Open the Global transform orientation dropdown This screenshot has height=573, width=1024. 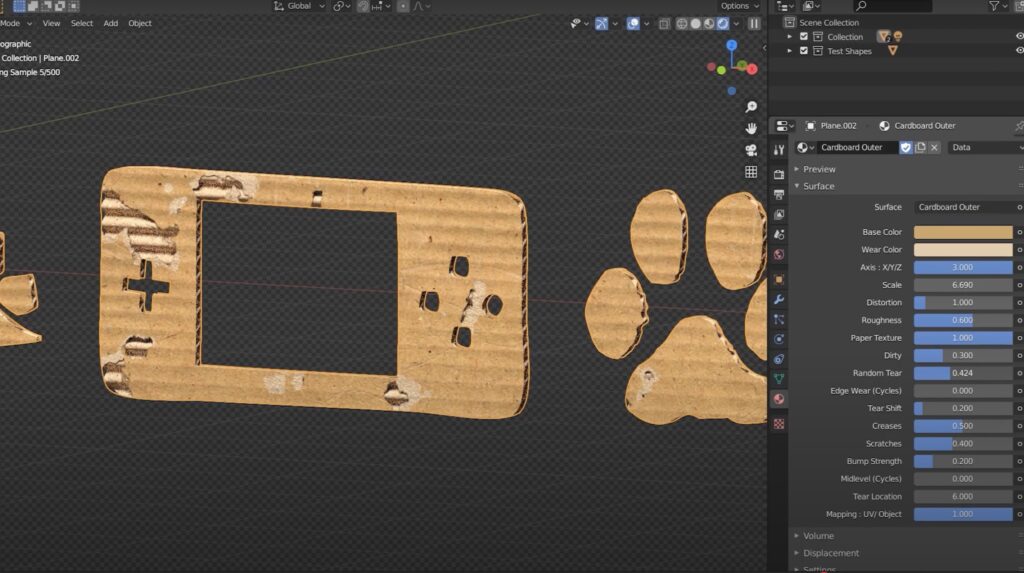click(x=299, y=6)
